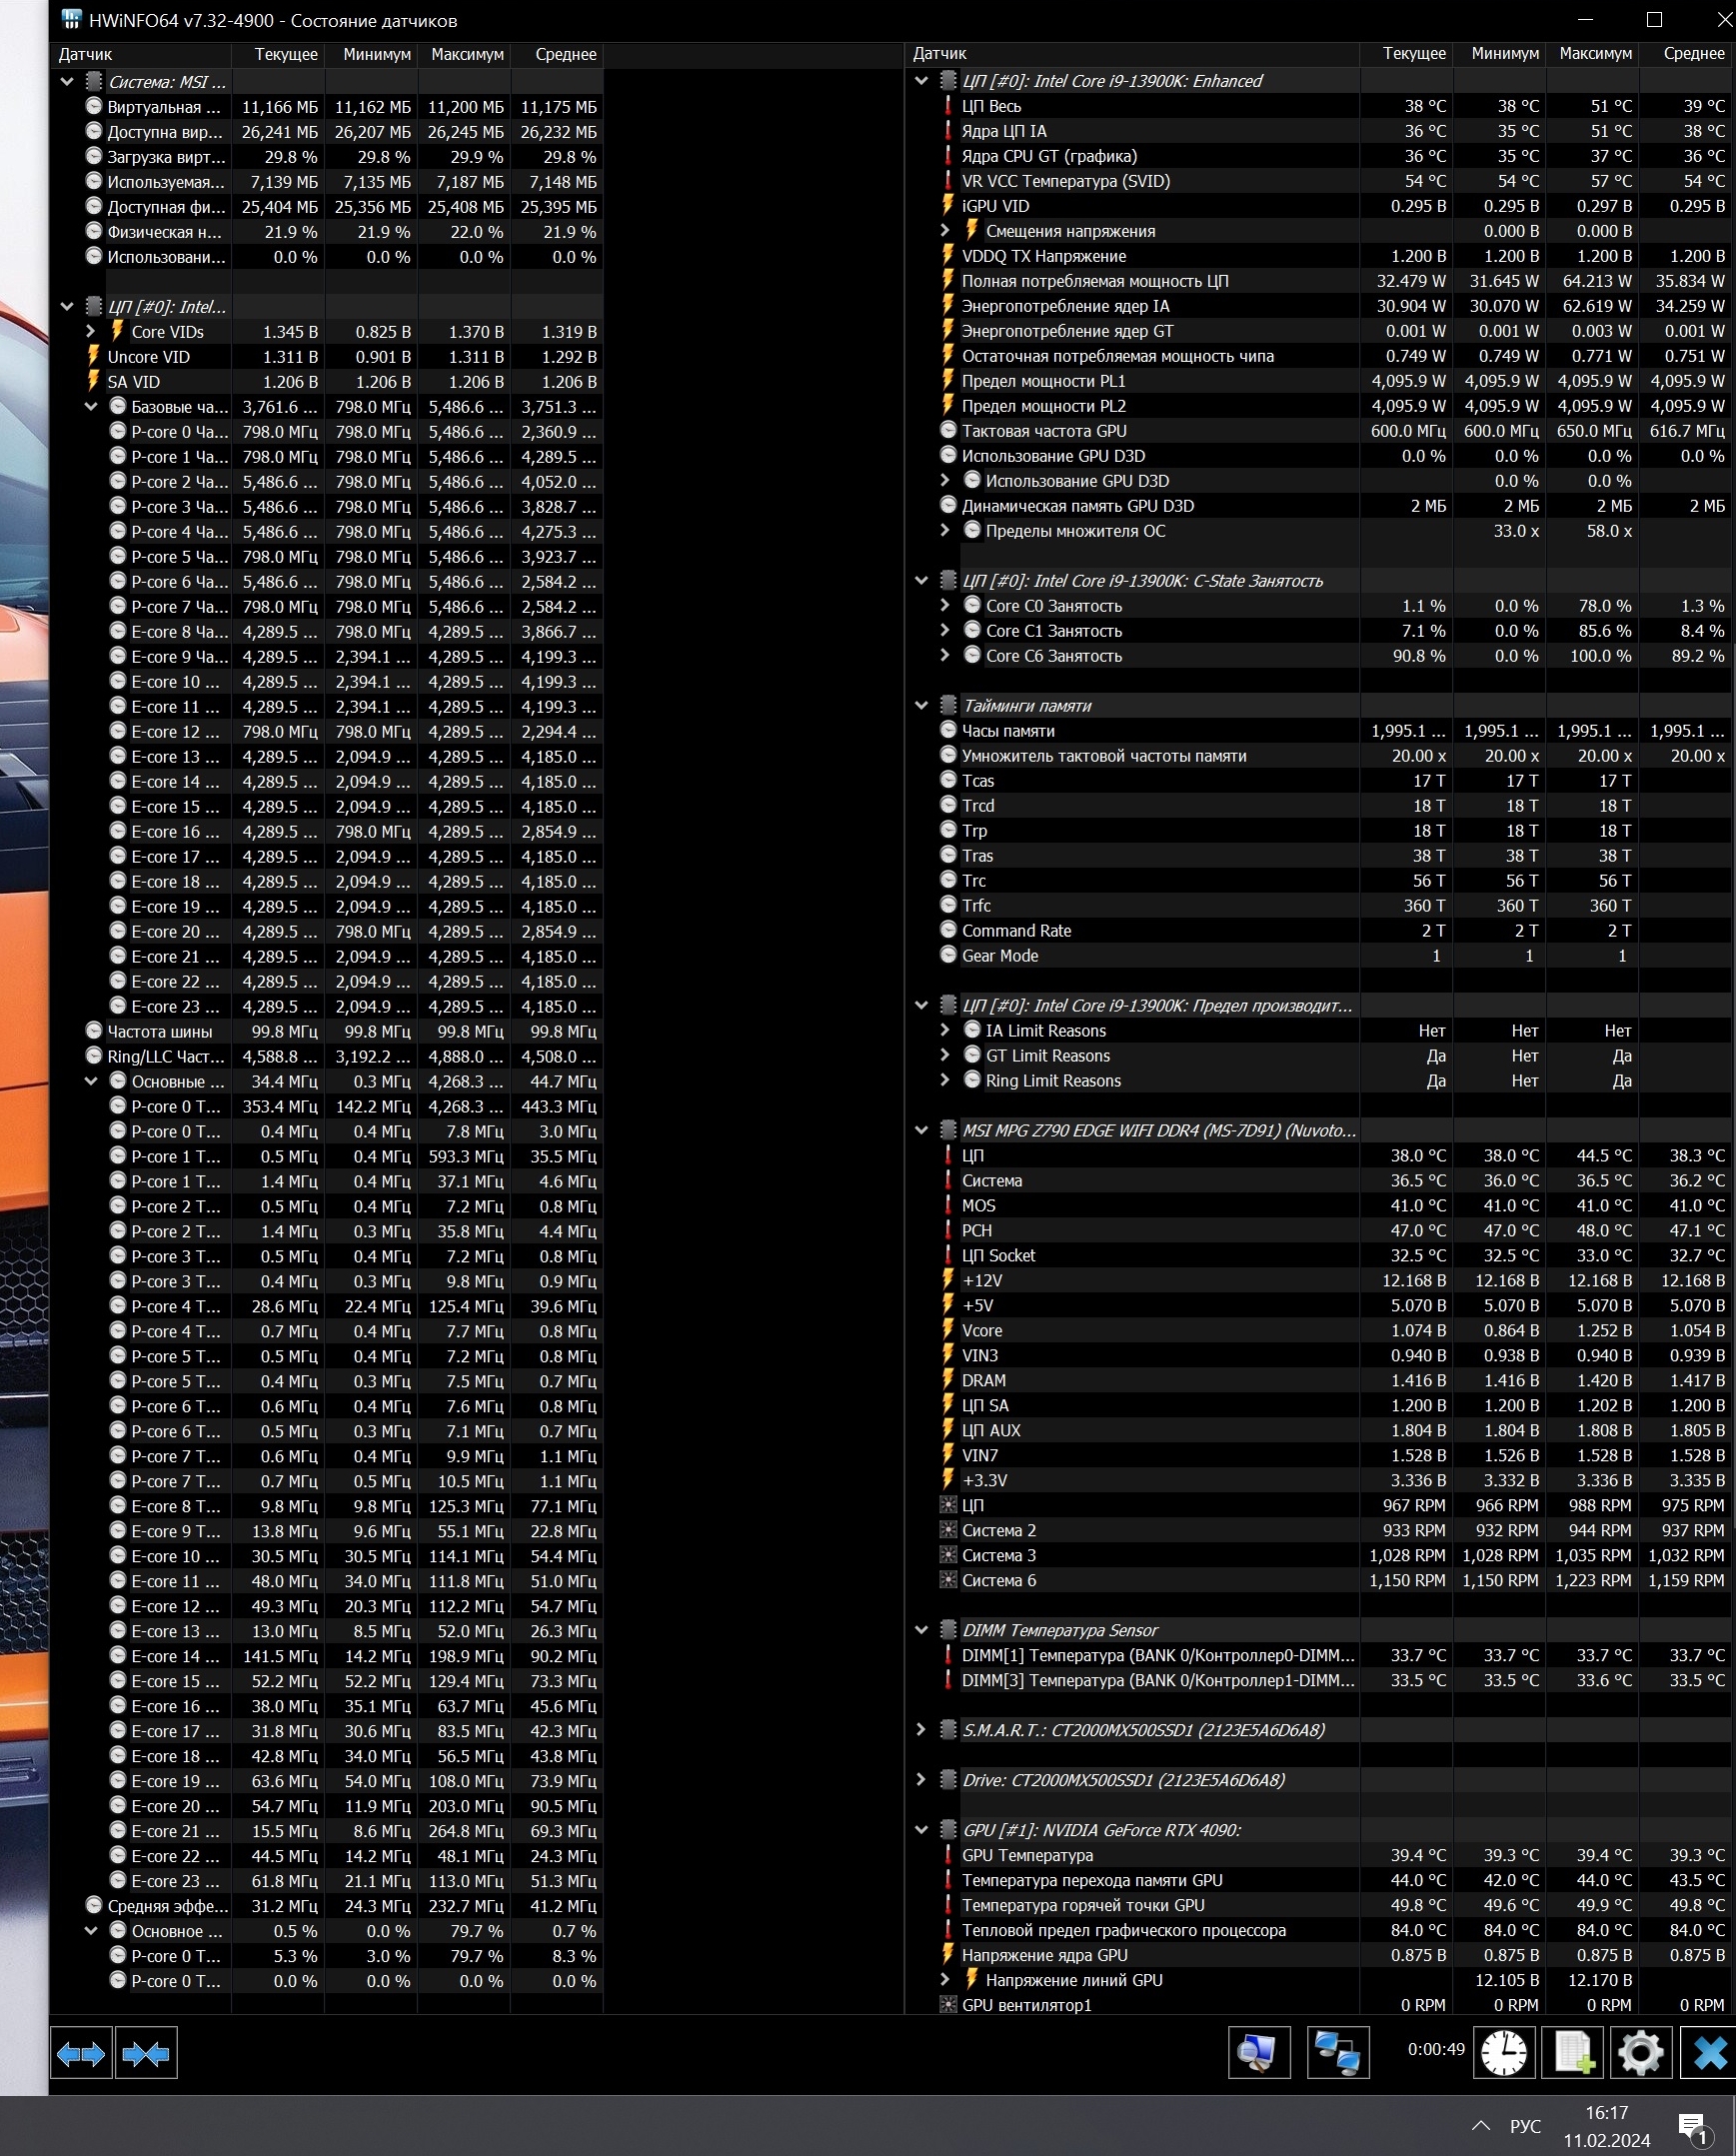
Task: Expand the Core VIDs sub-tree
Action: (x=91, y=332)
